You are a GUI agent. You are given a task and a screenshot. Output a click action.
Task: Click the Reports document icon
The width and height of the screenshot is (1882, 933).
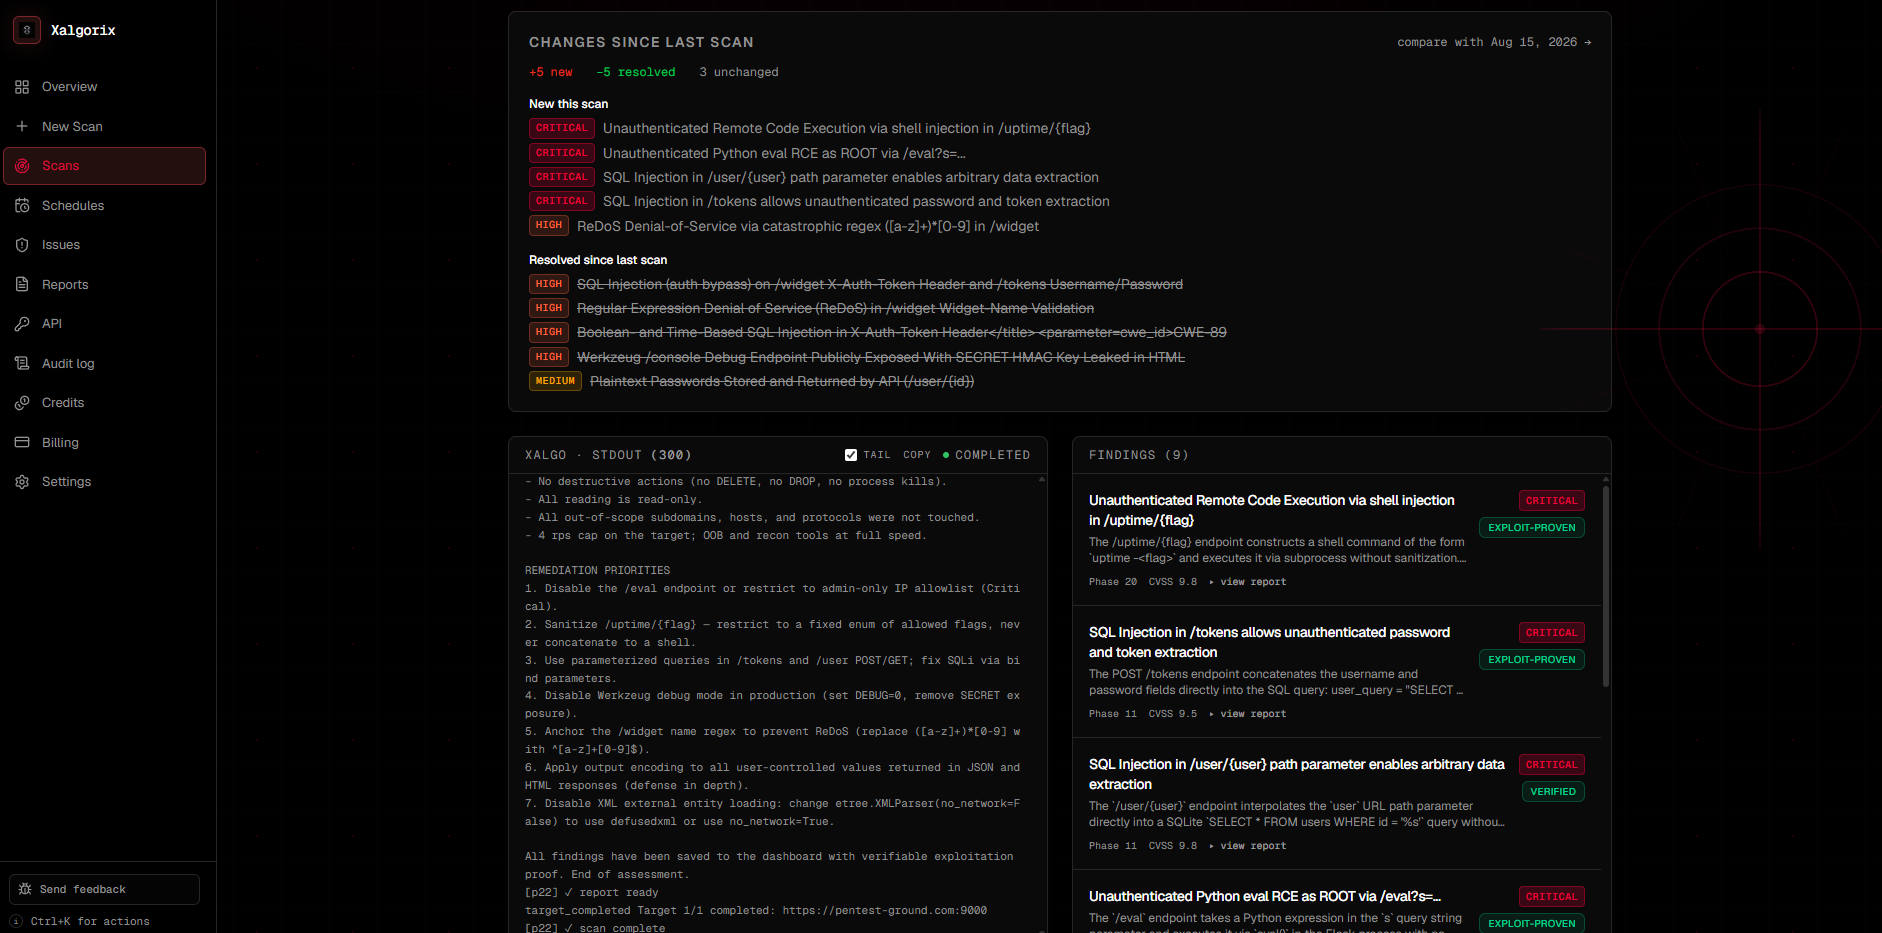(22, 284)
